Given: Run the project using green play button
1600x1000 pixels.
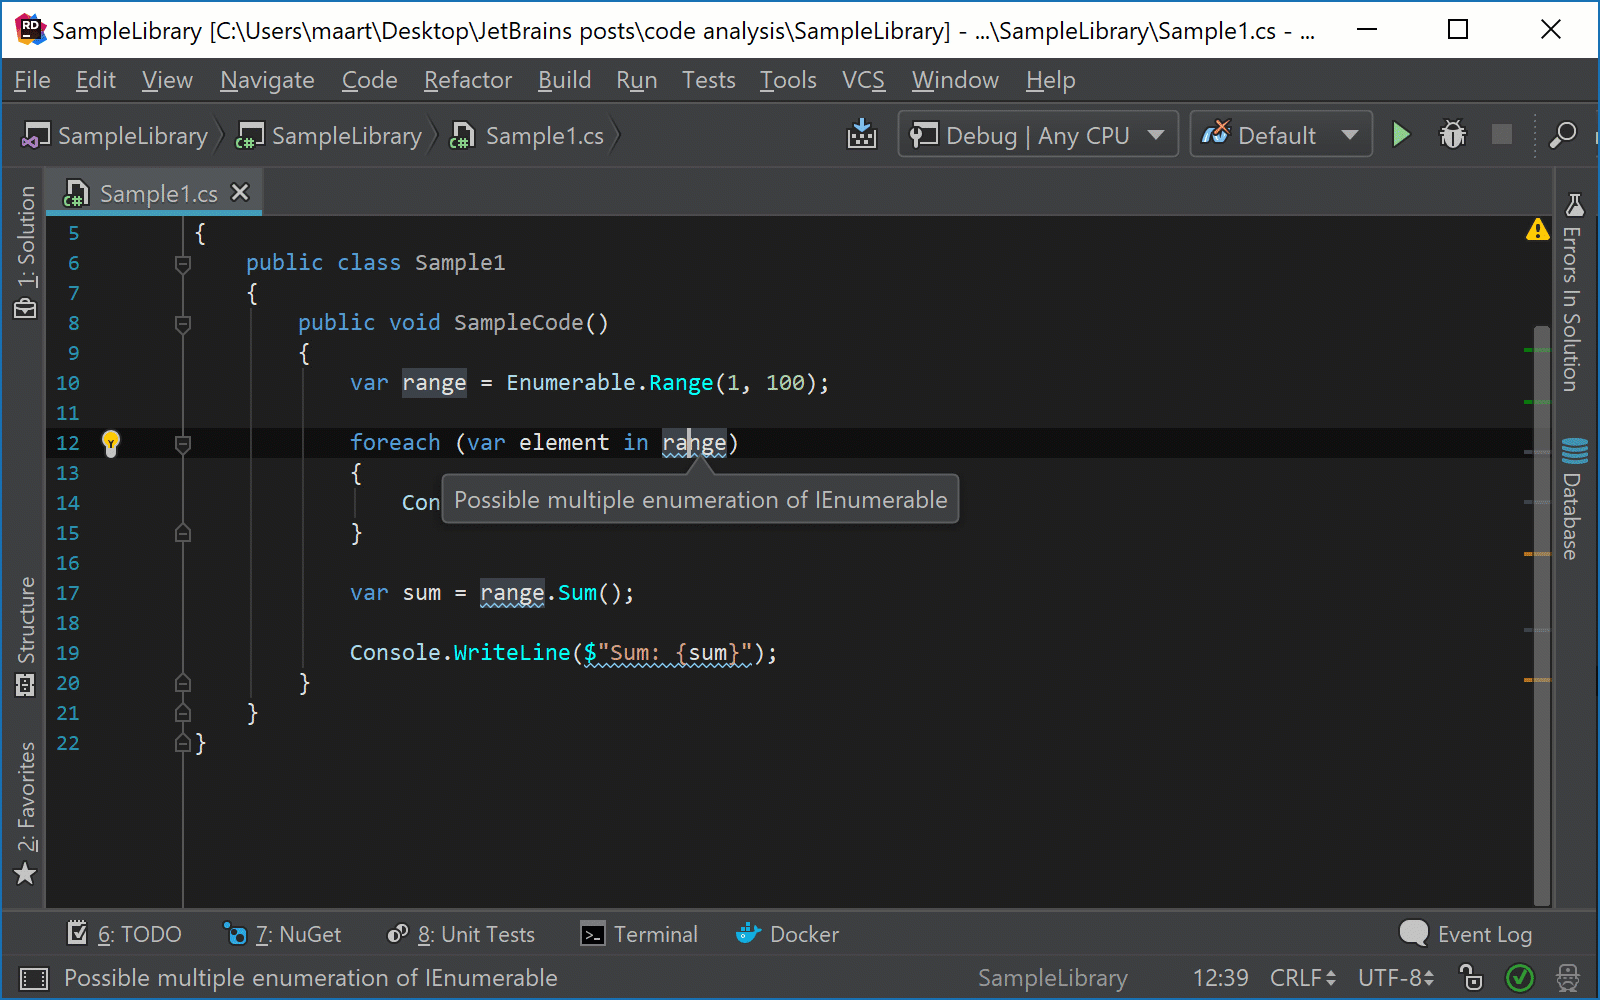Looking at the screenshot, I should (1401, 135).
